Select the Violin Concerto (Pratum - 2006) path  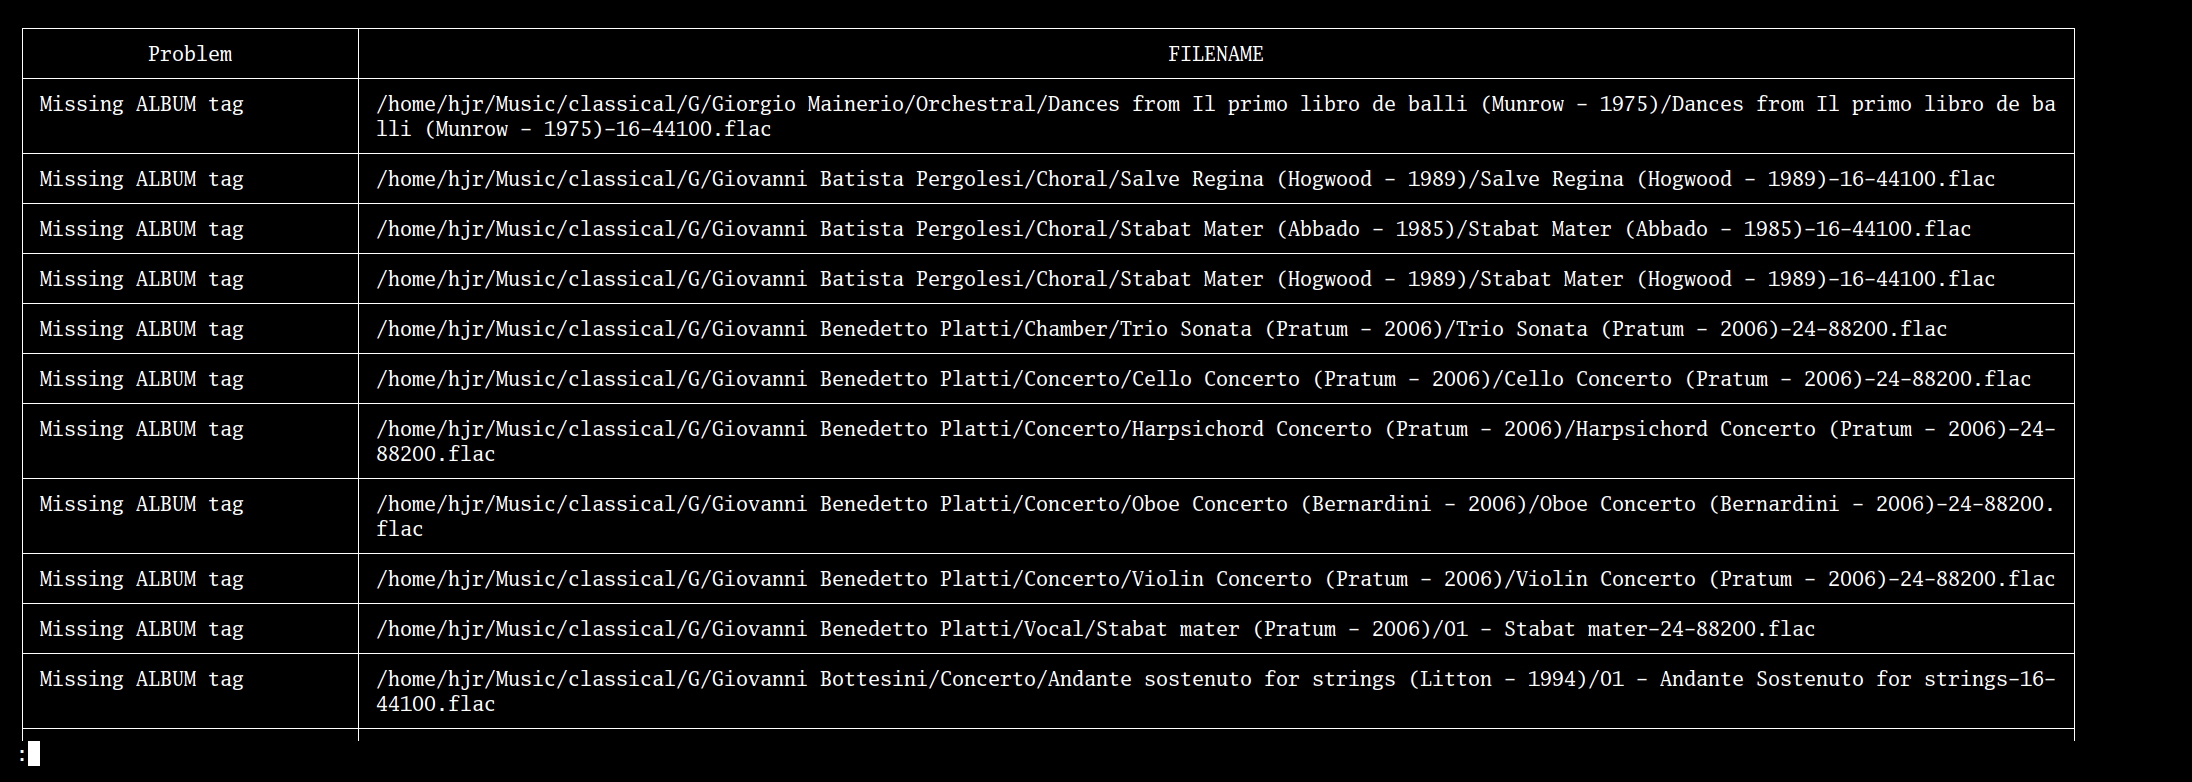(x=1215, y=579)
